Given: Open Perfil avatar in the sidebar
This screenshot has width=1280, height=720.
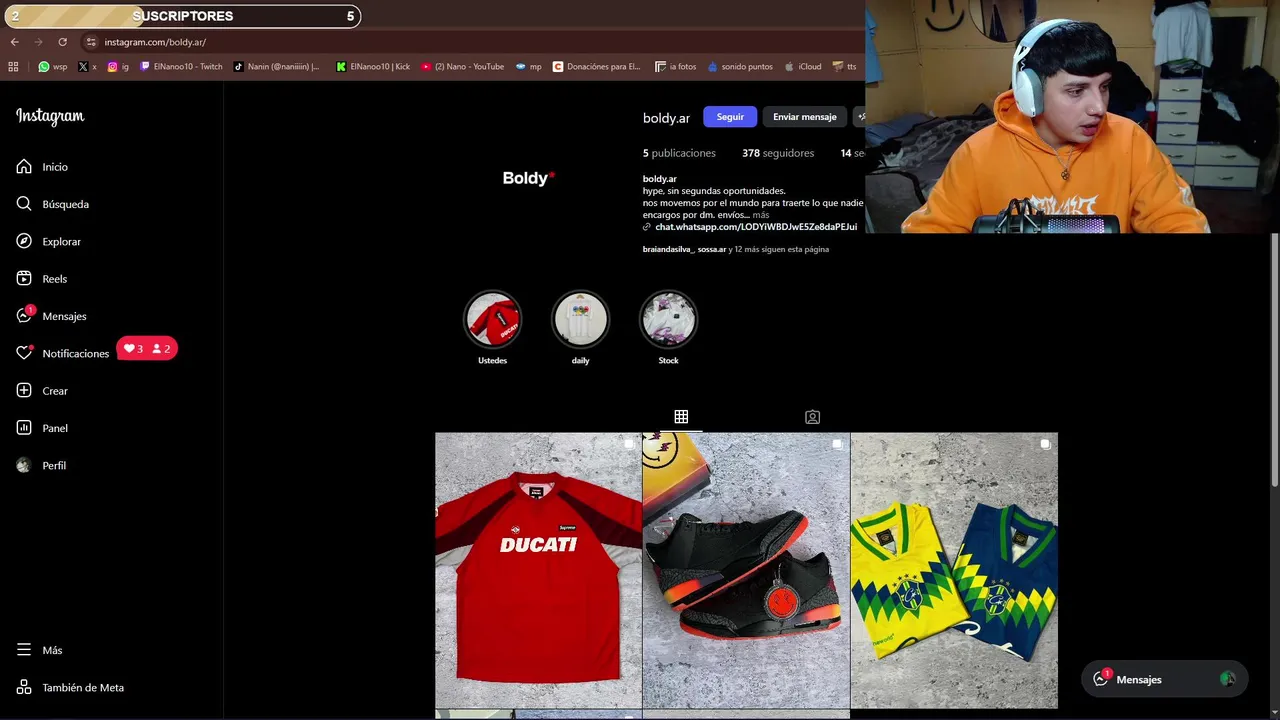Looking at the screenshot, I should coord(24,465).
